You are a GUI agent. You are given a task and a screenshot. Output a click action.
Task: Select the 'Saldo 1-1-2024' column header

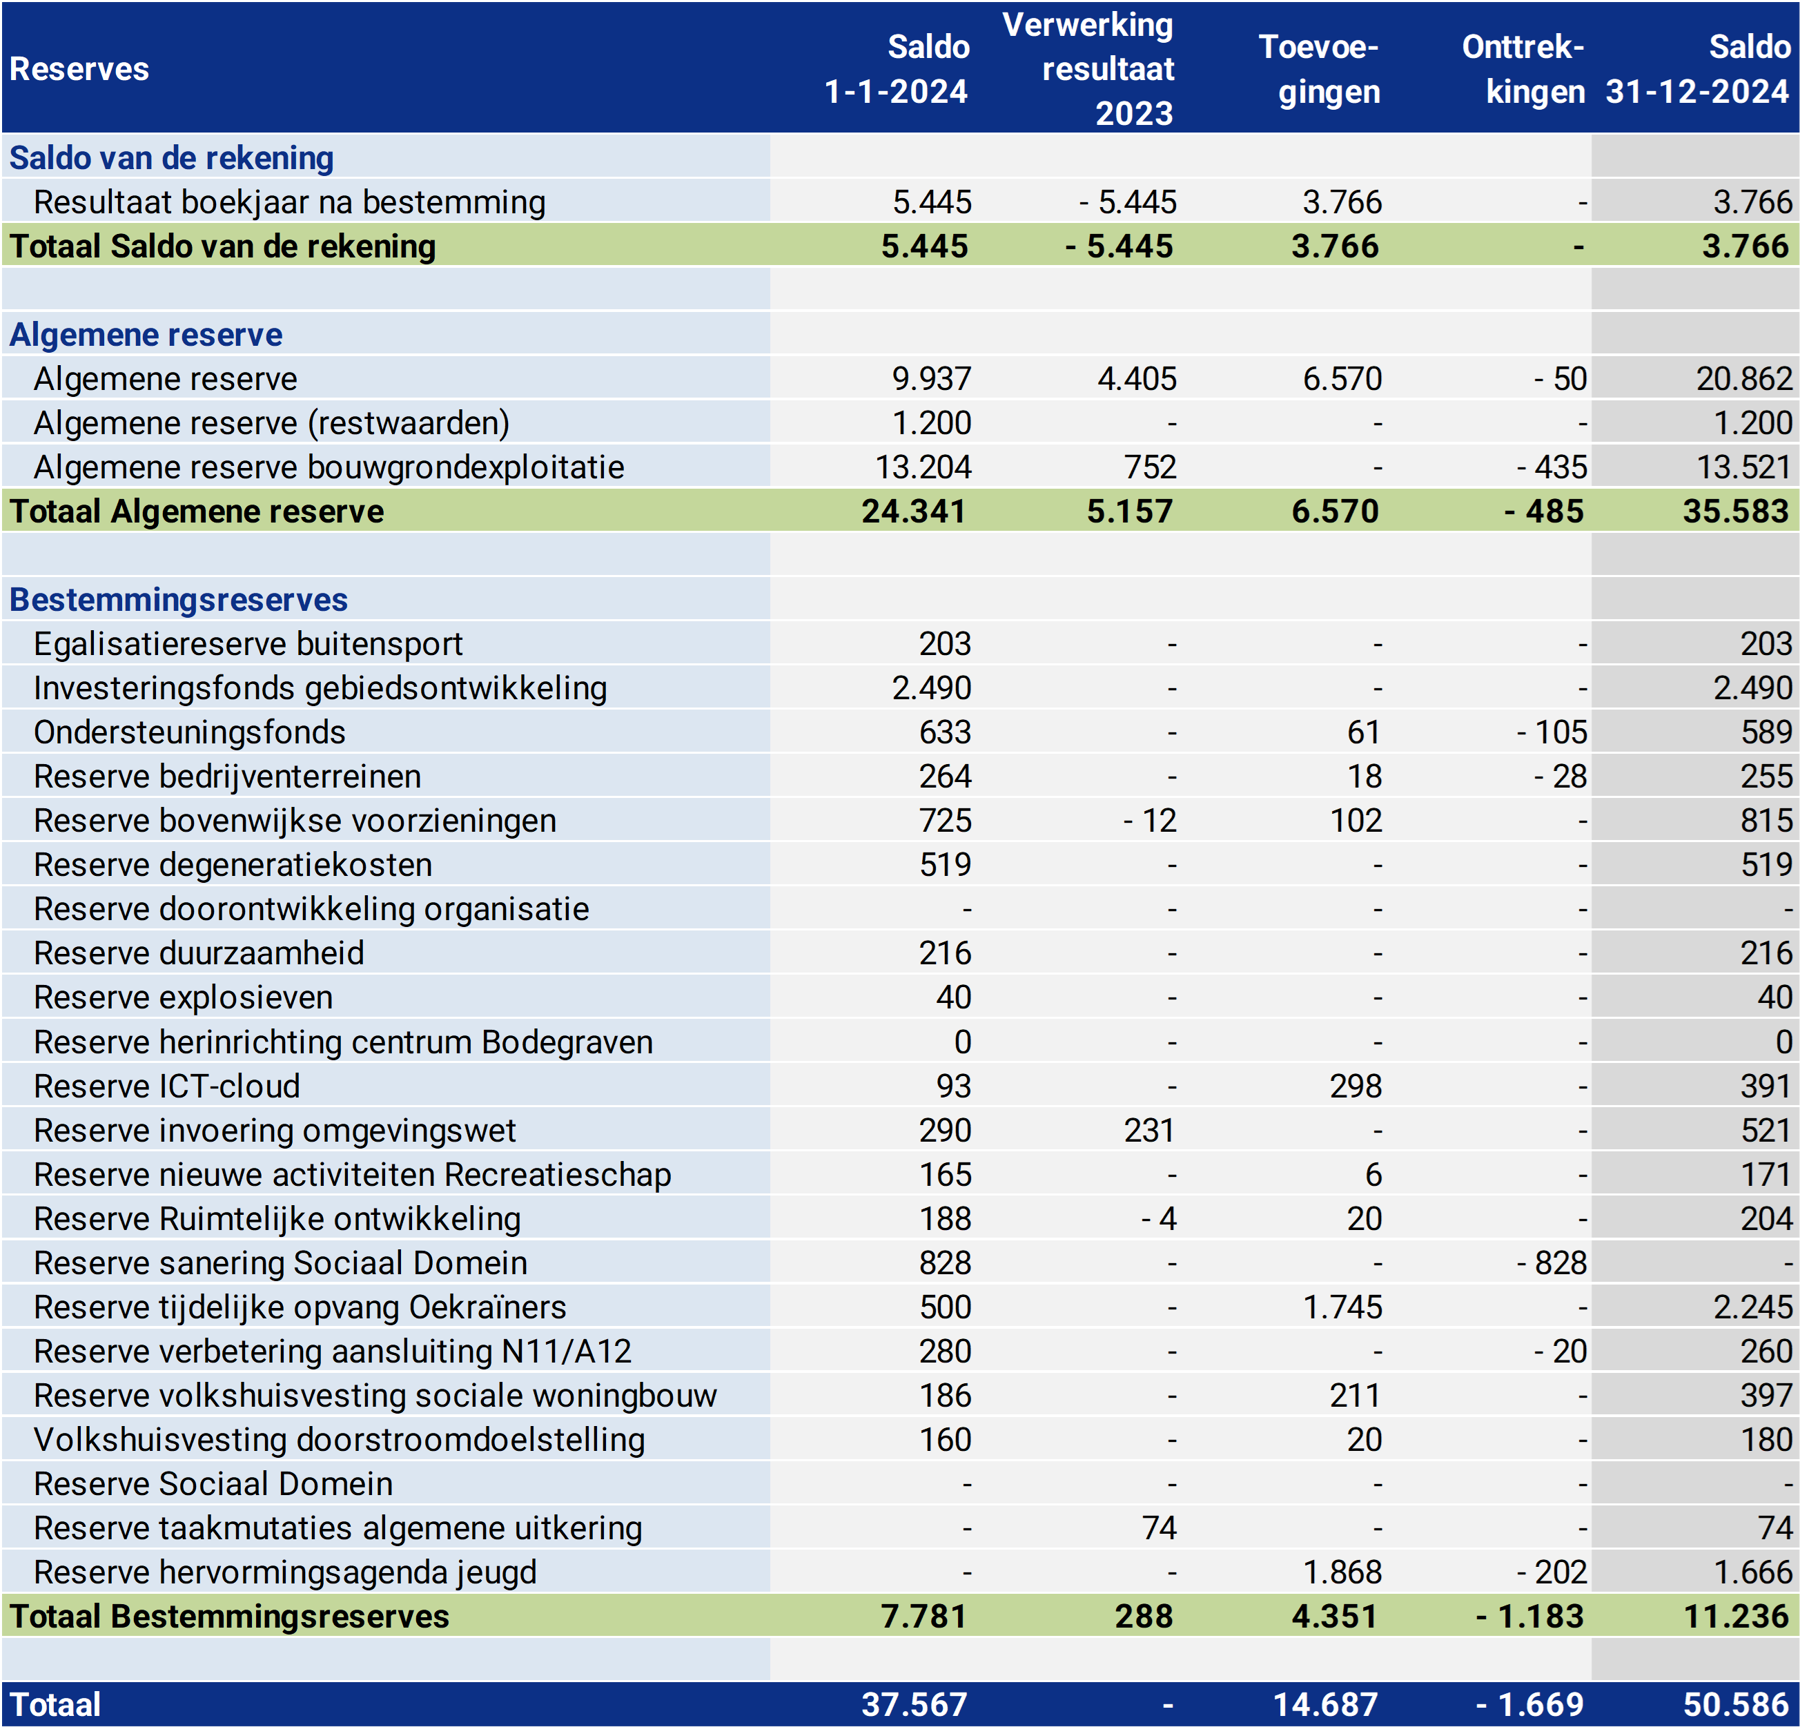pos(896,69)
